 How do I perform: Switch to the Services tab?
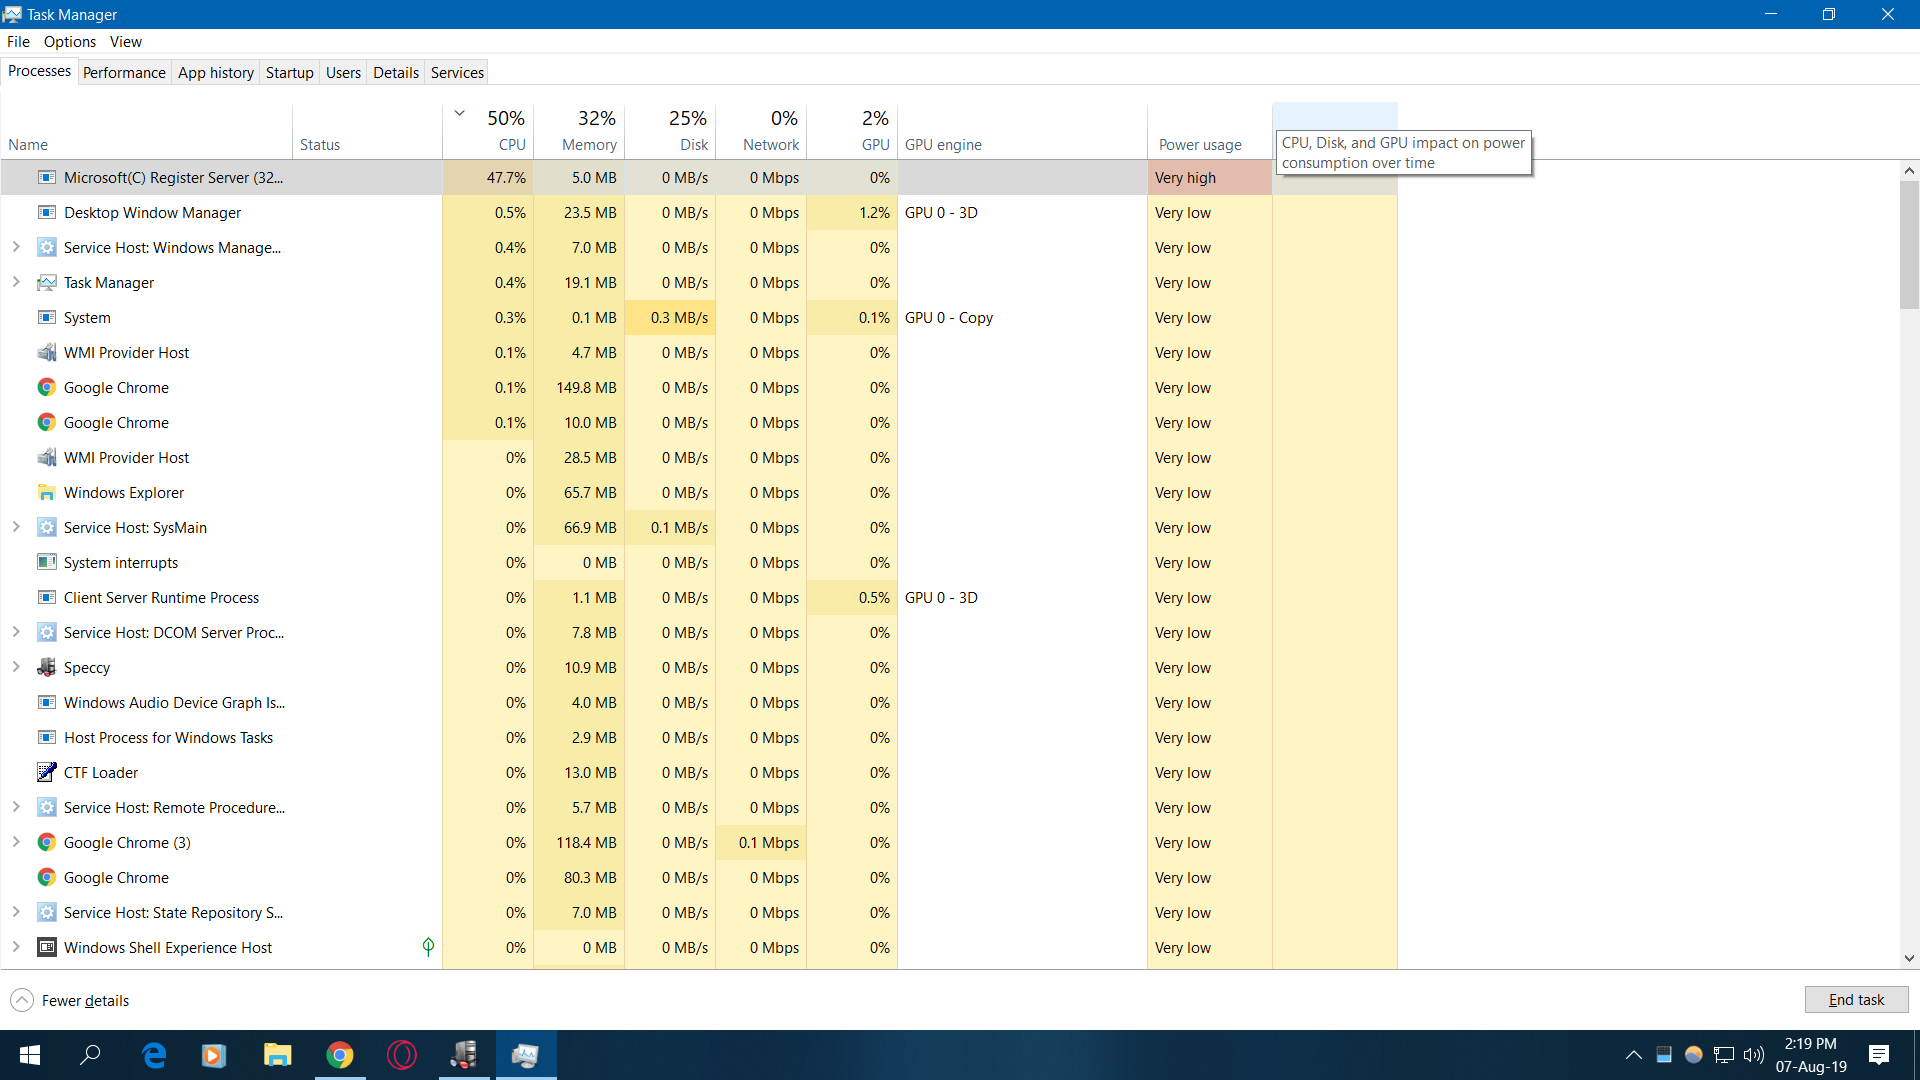(457, 72)
